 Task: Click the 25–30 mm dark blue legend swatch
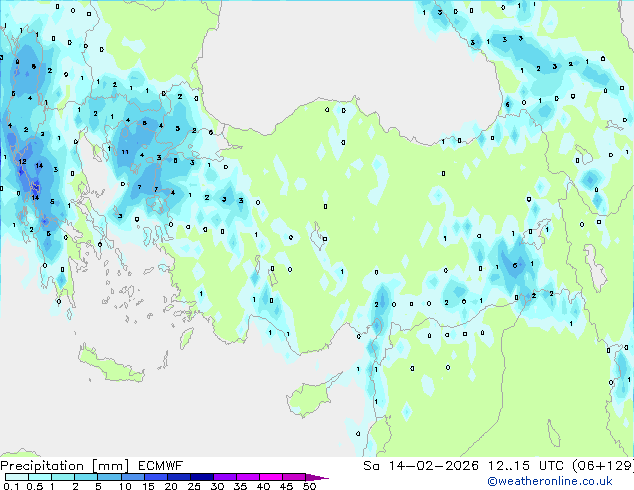click(201, 477)
